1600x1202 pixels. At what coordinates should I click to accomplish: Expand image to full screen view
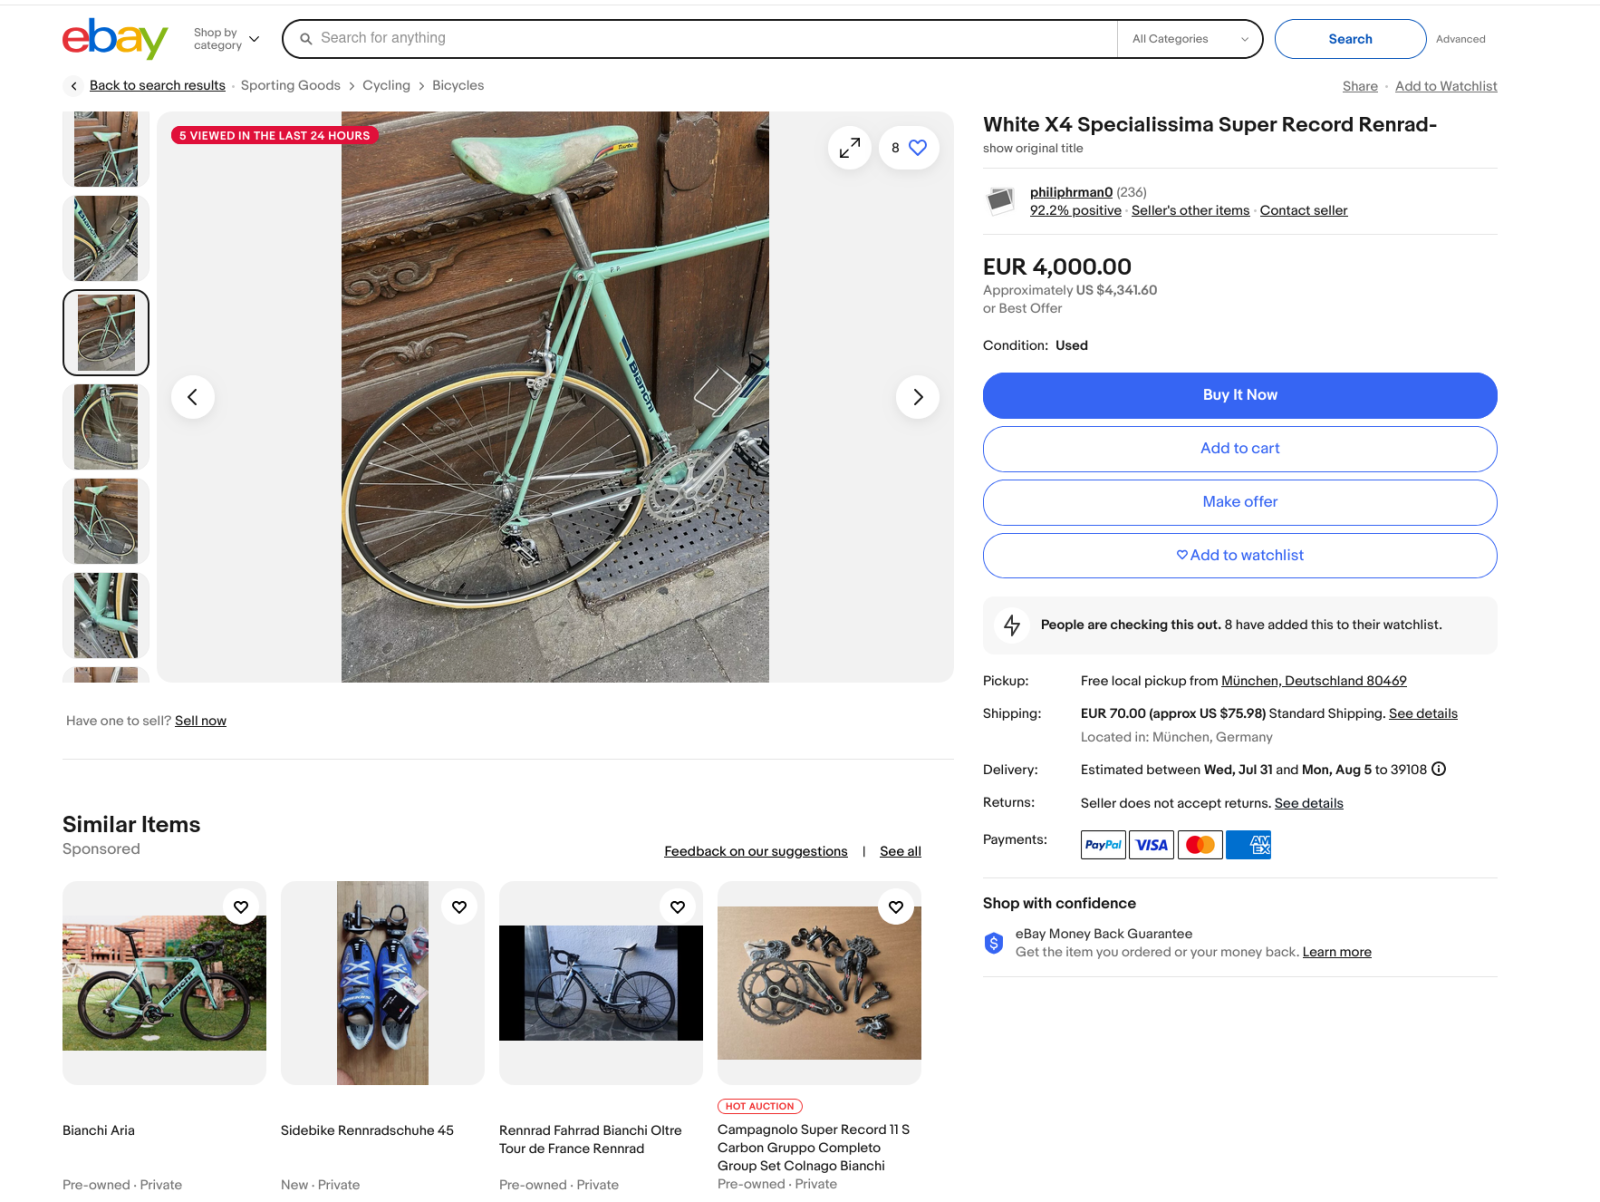849,148
